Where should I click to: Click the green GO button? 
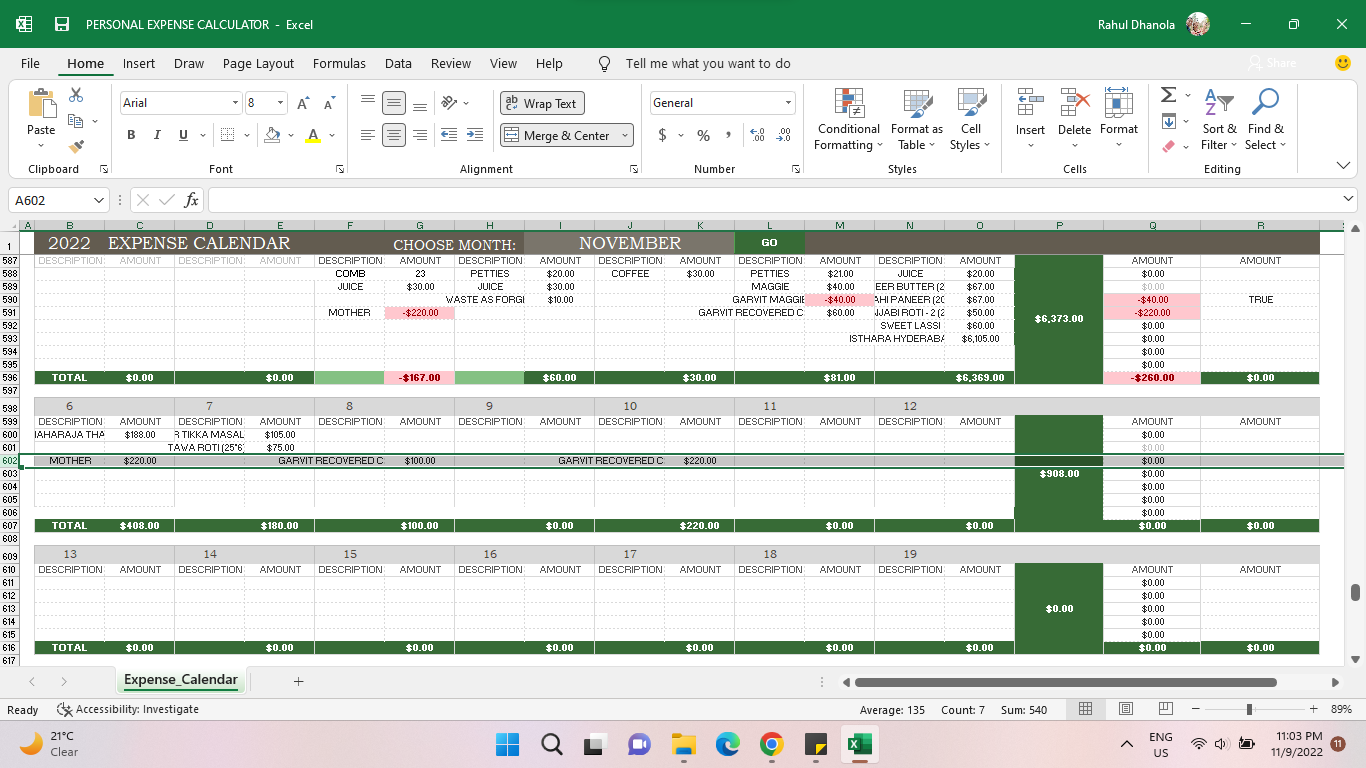(769, 242)
